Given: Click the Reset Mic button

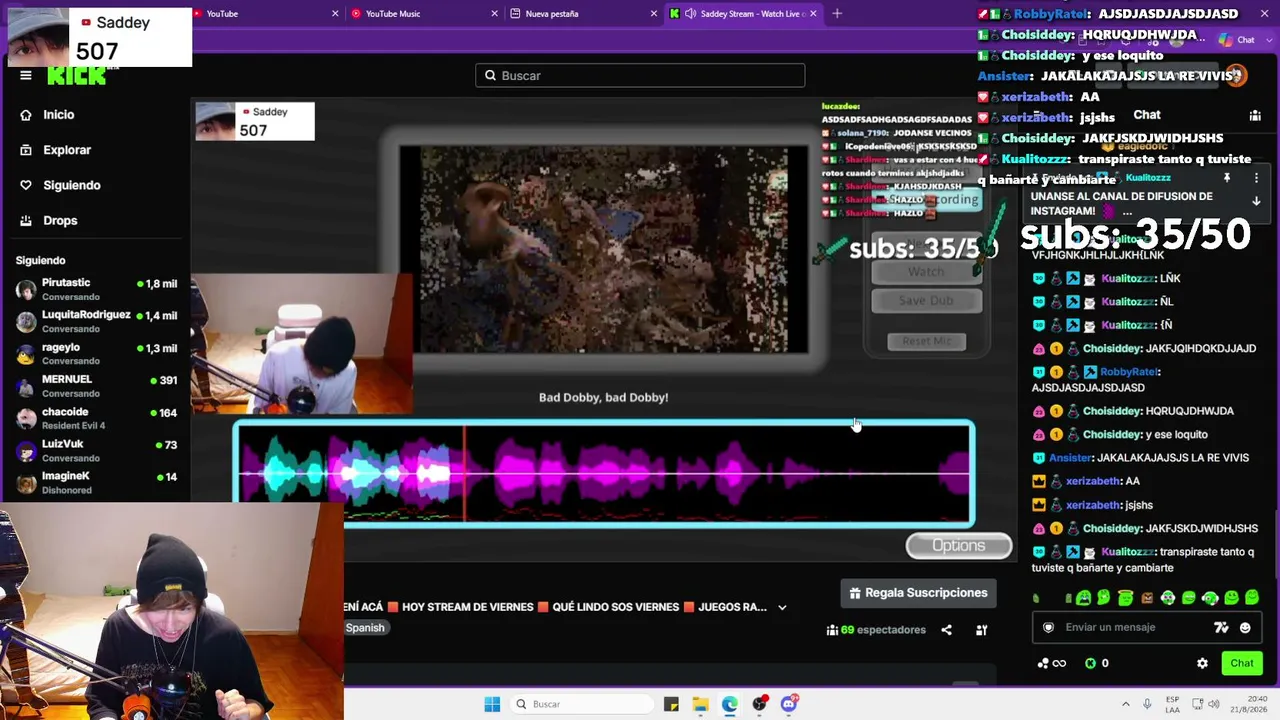Looking at the screenshot, I should tap(927, 341).
